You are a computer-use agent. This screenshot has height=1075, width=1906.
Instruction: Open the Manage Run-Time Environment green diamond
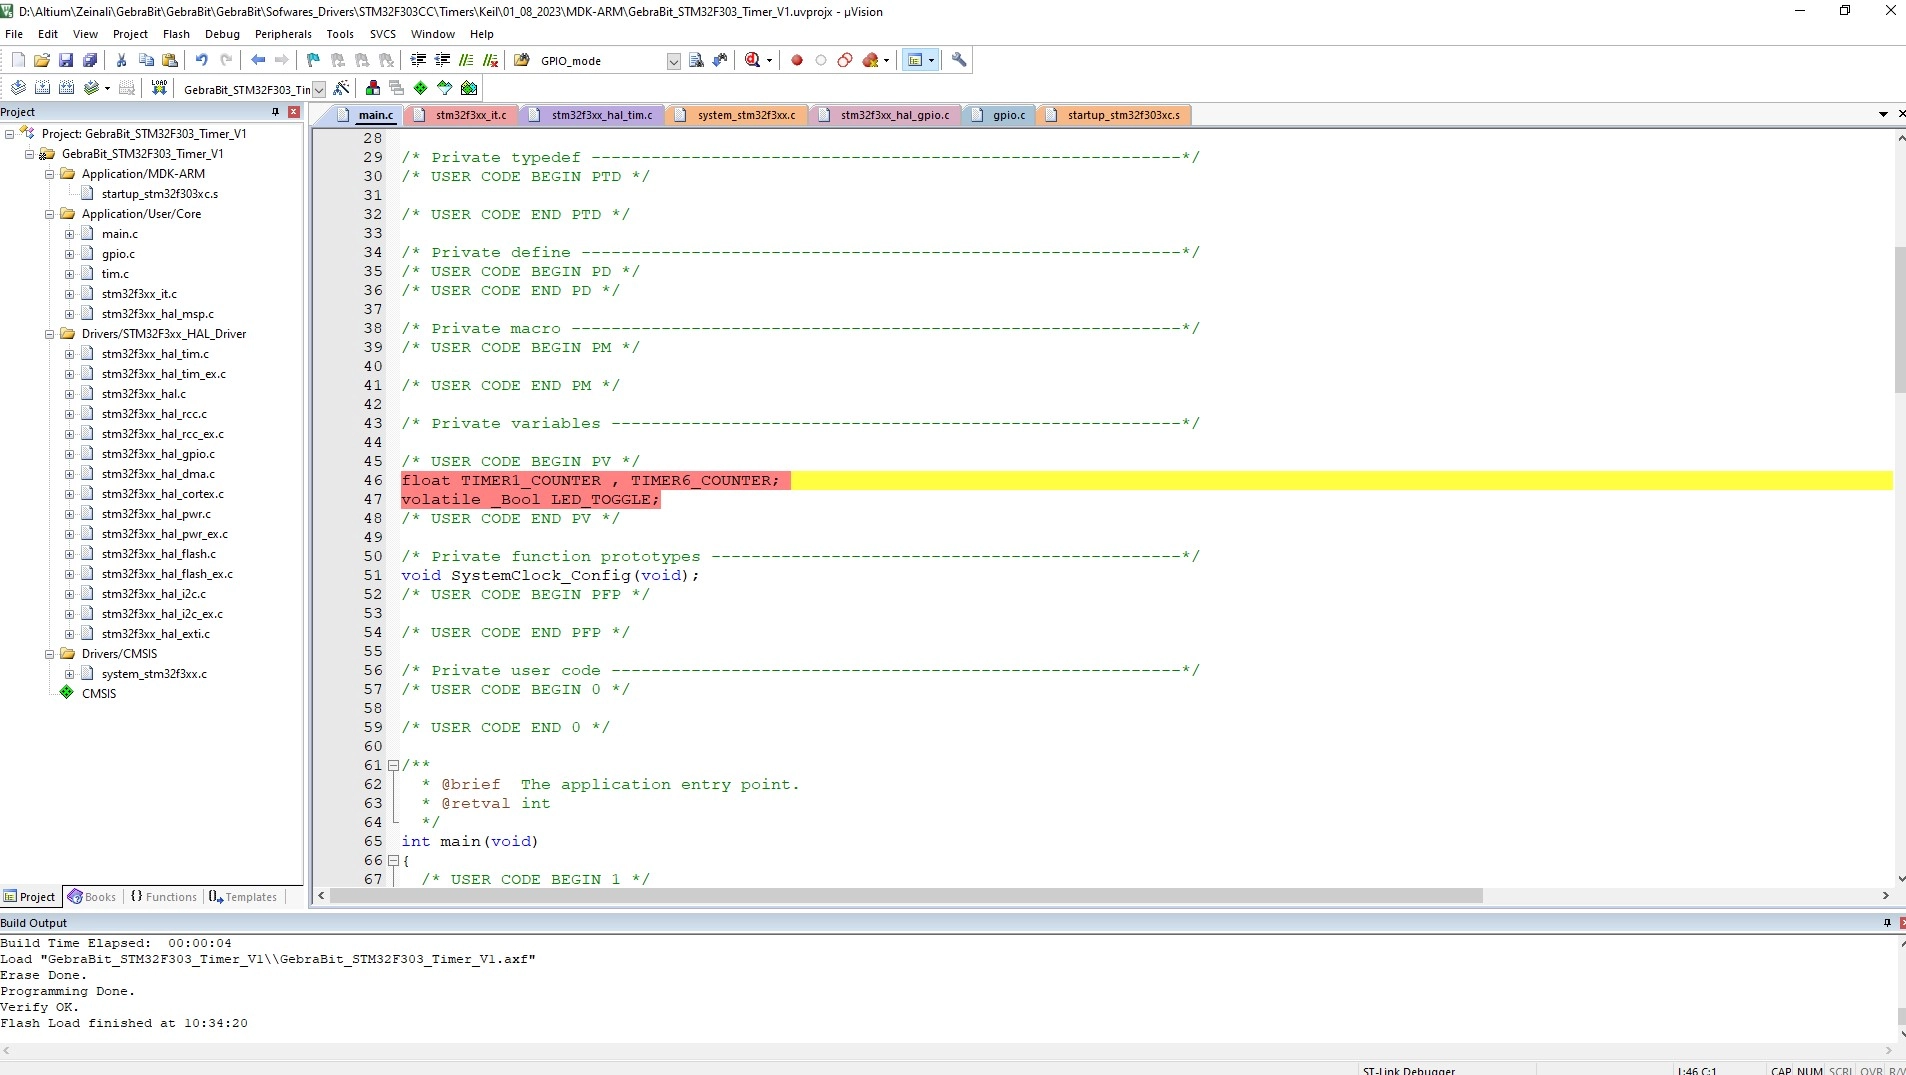(x=421, y=88)
